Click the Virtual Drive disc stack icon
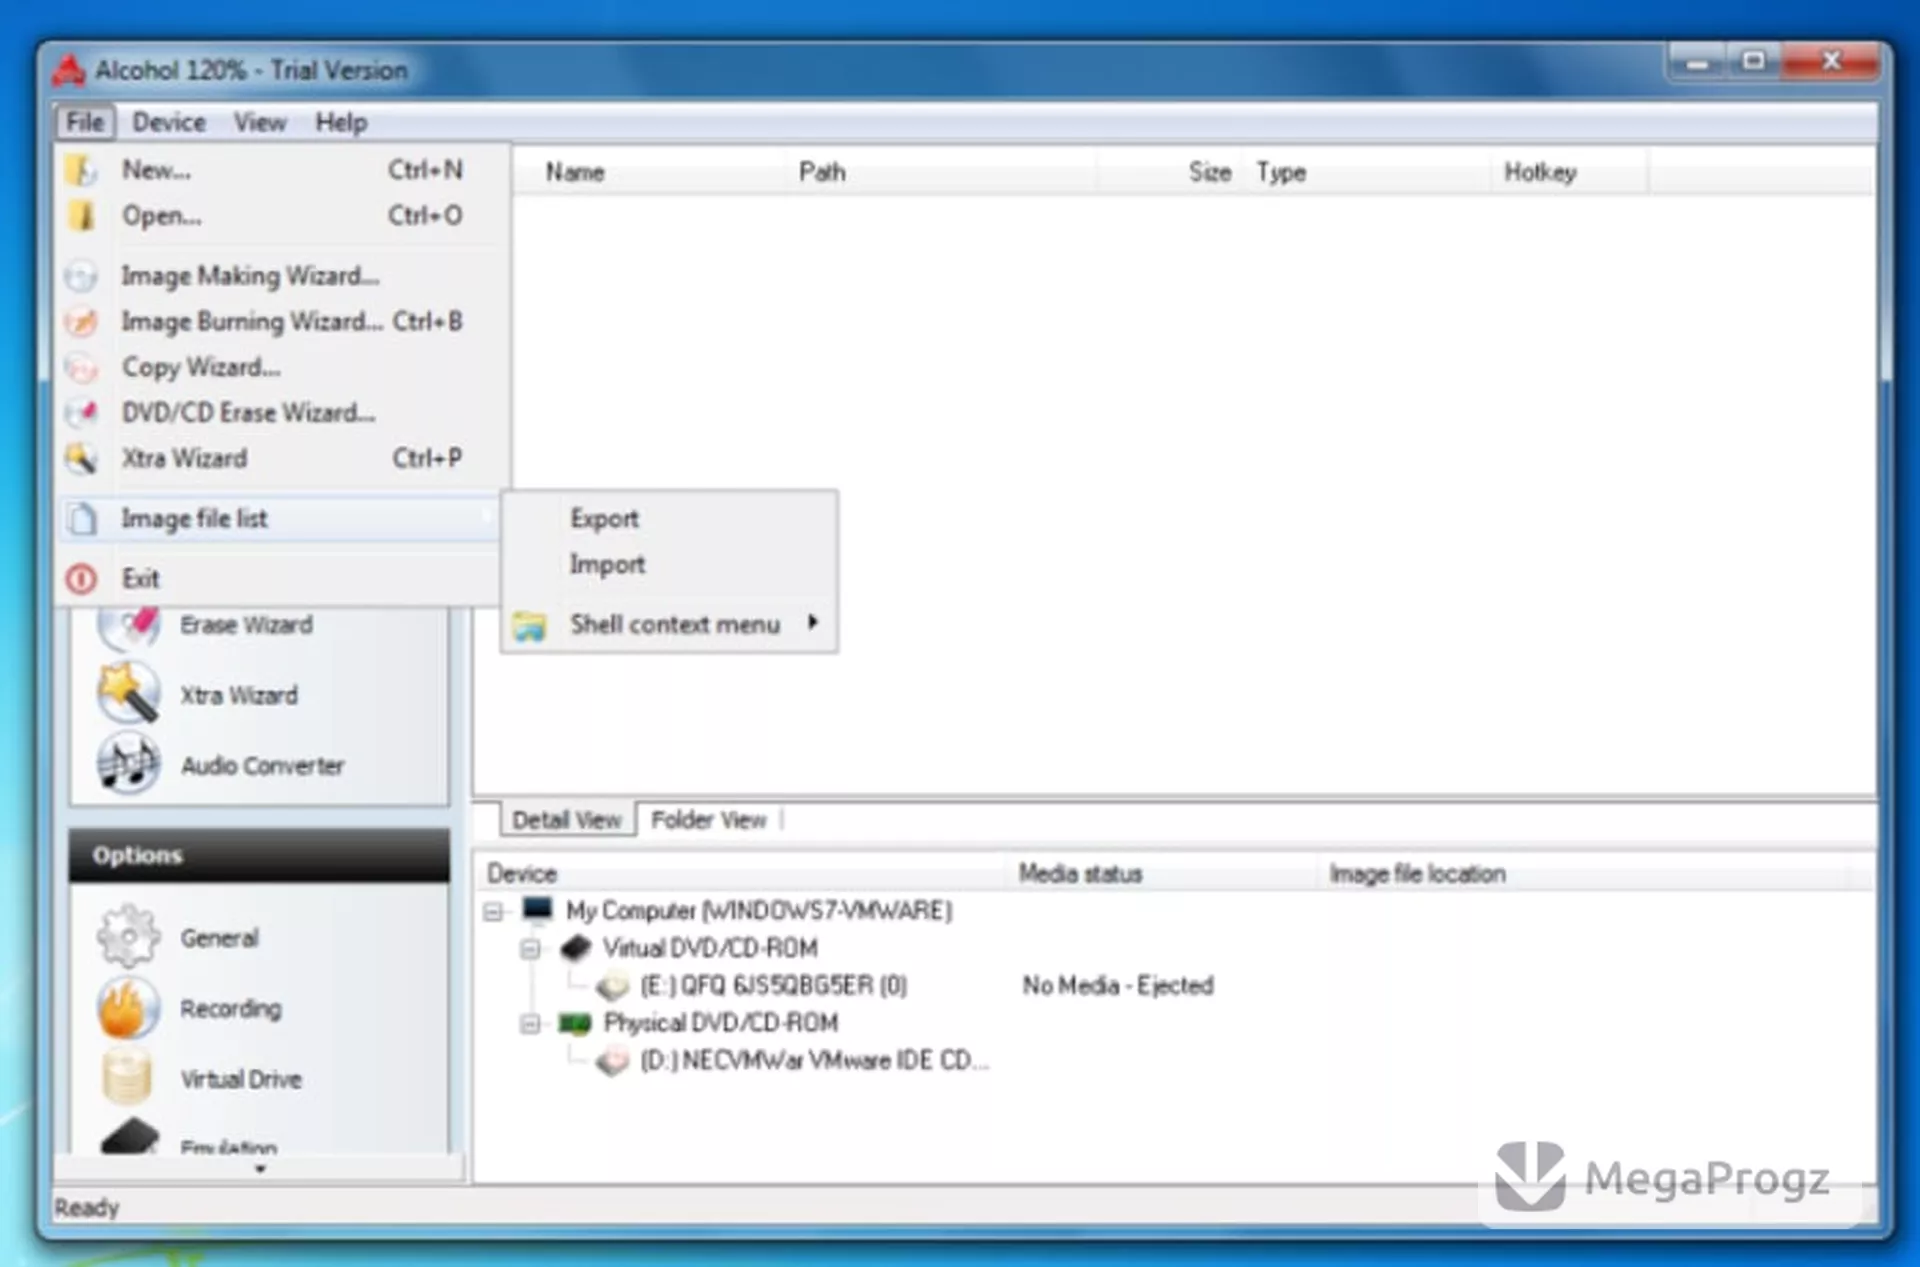Screen dimensions: 1920x1267 [128, 1078]
